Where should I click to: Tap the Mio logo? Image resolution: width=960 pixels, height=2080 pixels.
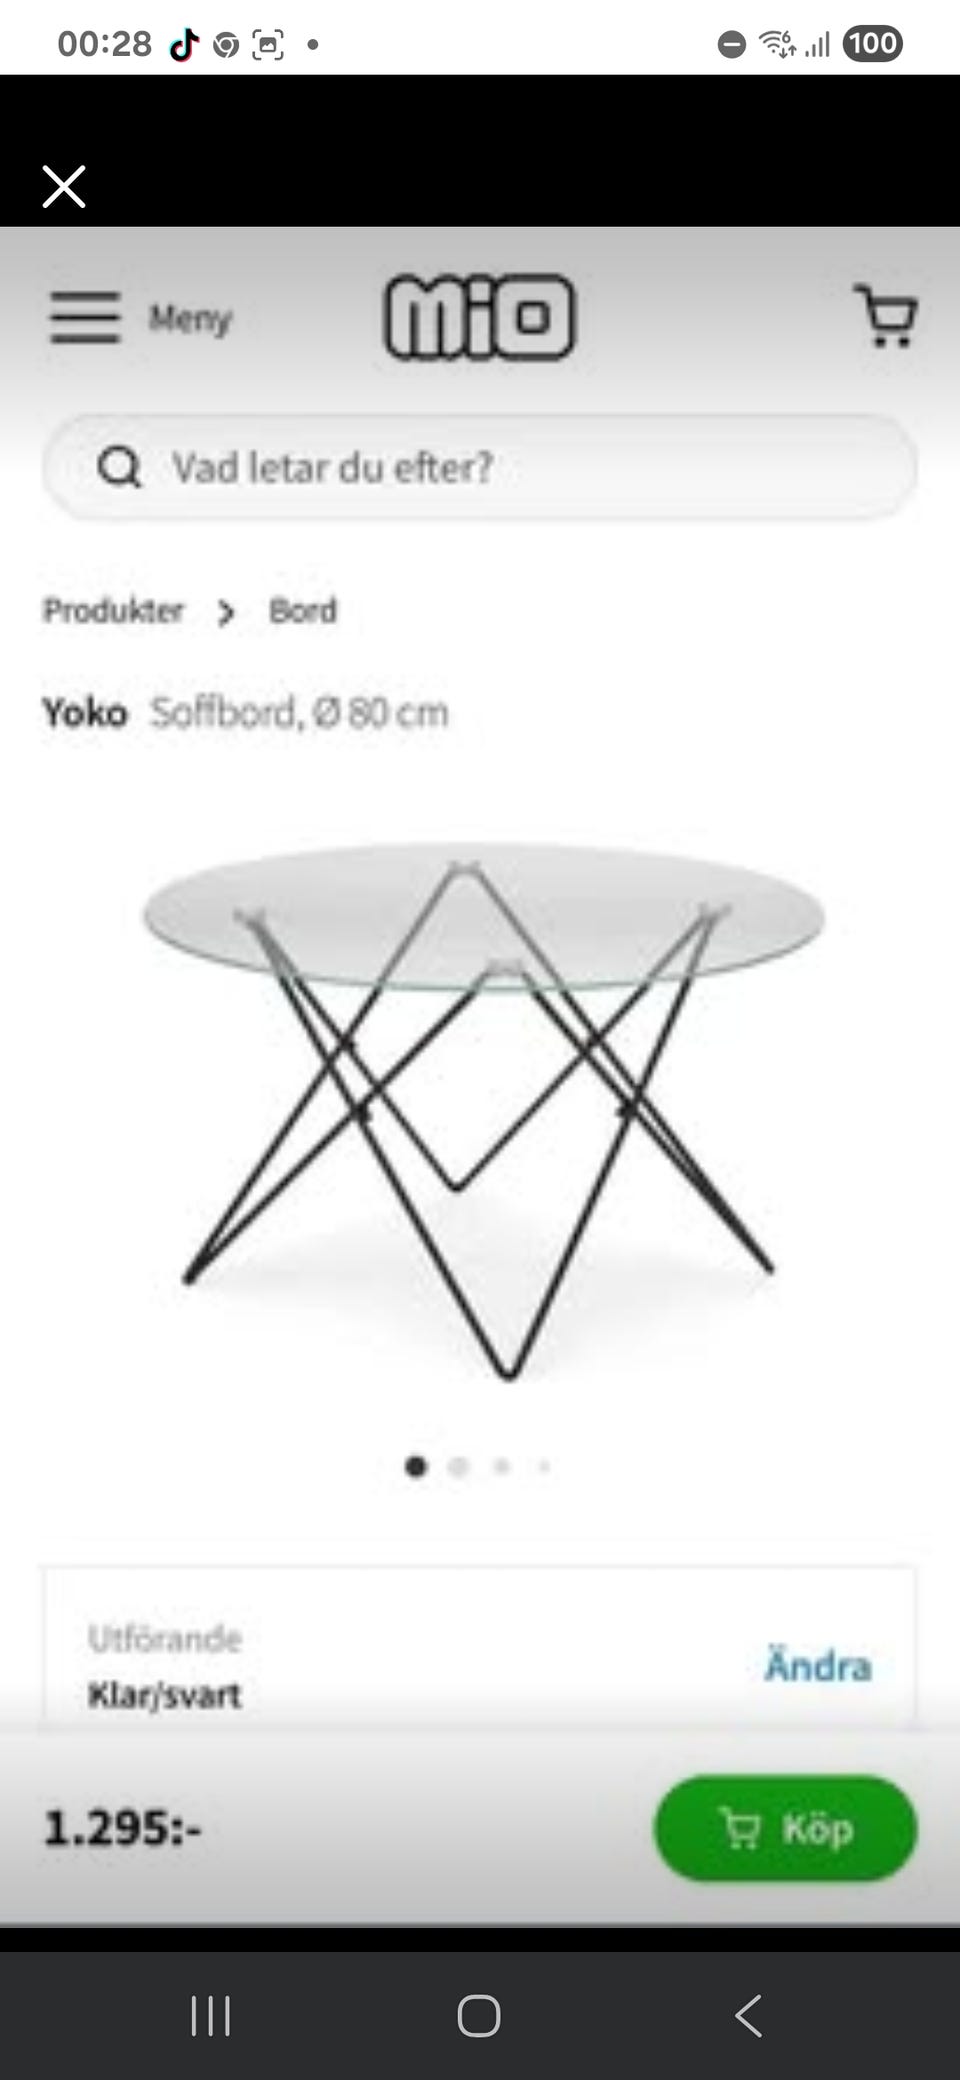(x=480, y=317)
